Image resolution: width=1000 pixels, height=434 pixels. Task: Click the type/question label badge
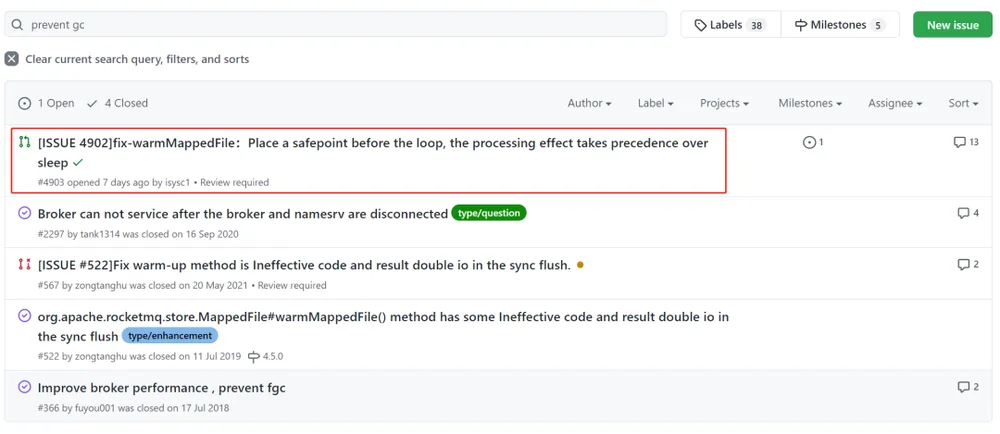[489, 213]
